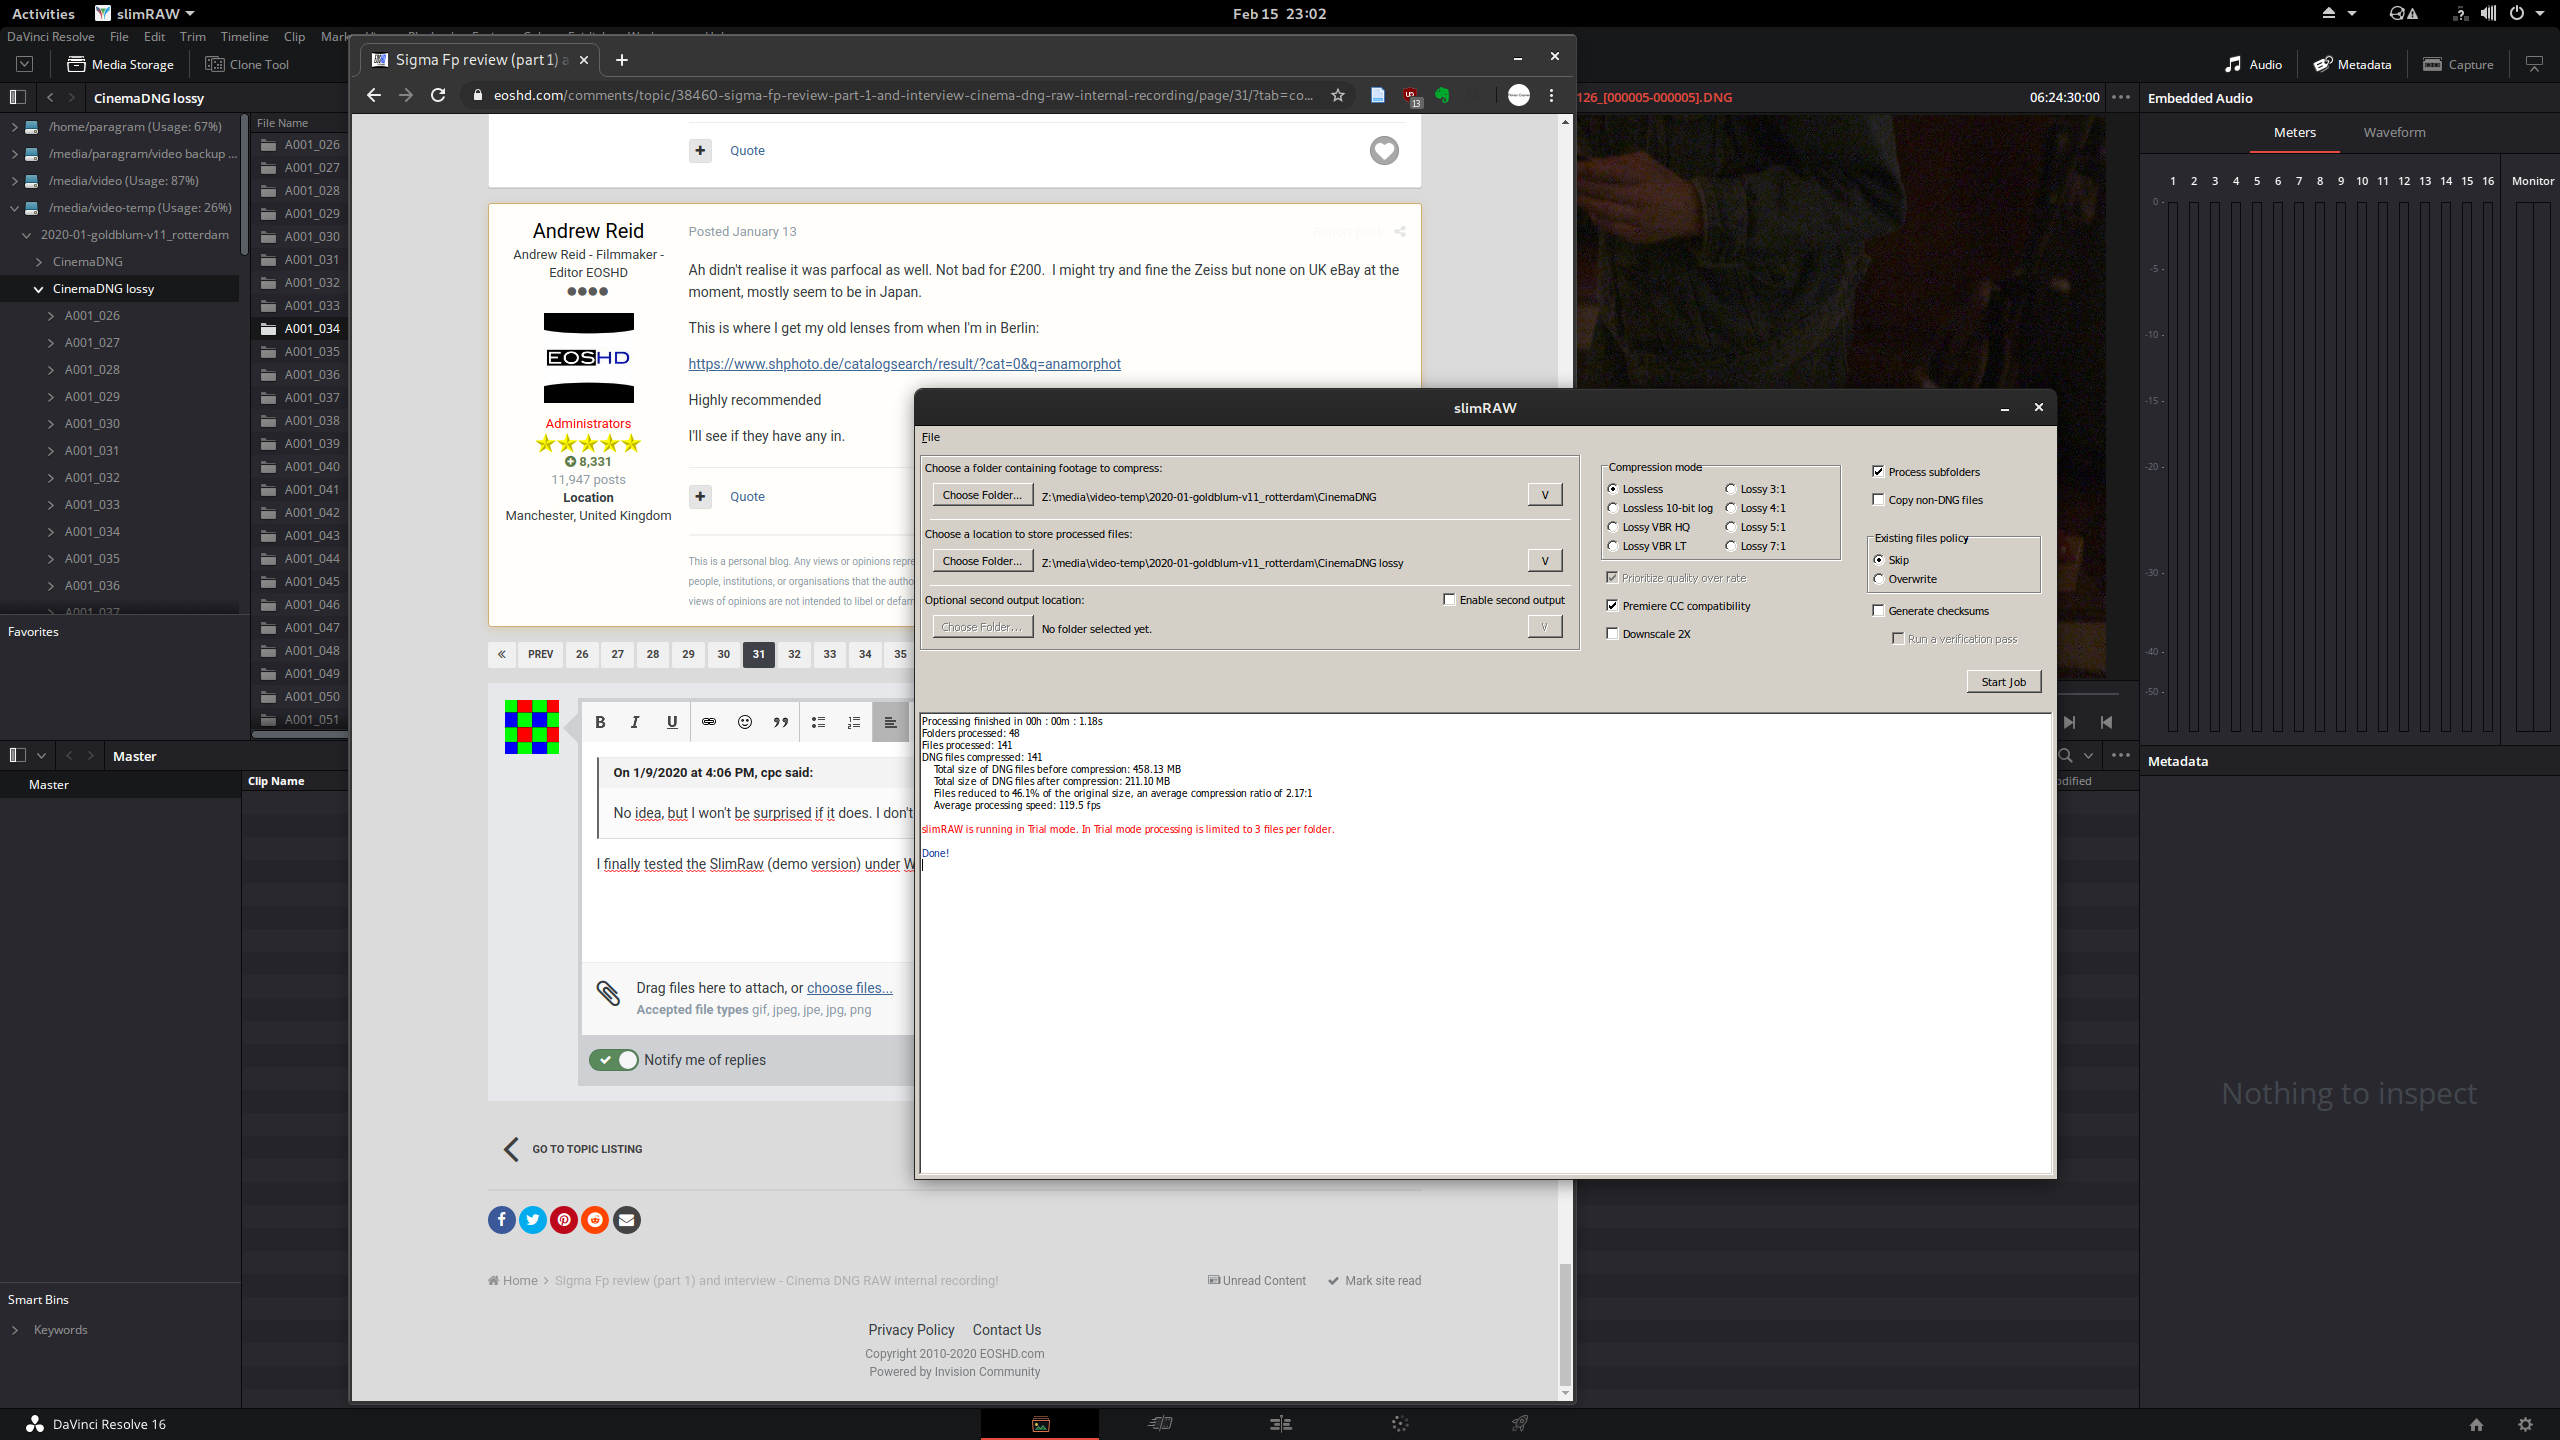Click Choose Folder for processed files location
Screen dimensions: 2560x1440
982,561
